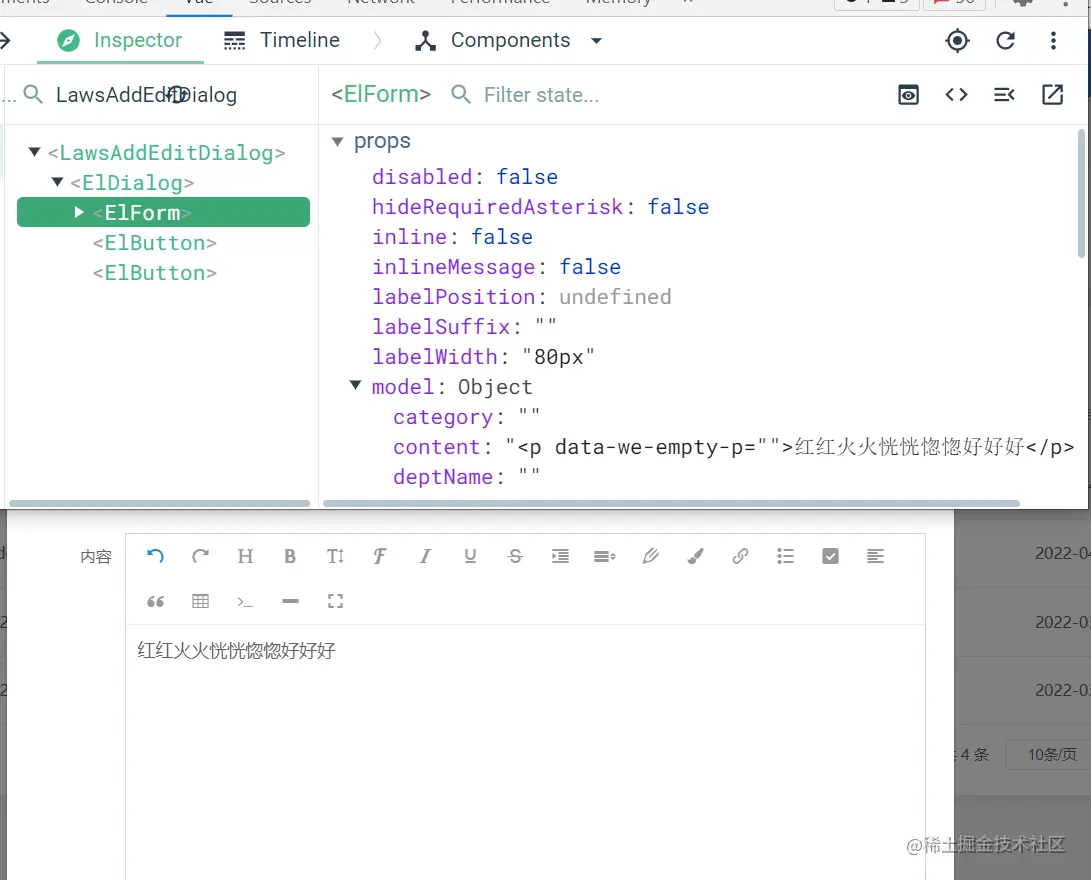Screen dimensions: 1091x880
Task: Click the code block icon
Action: (x=245, y=601)
